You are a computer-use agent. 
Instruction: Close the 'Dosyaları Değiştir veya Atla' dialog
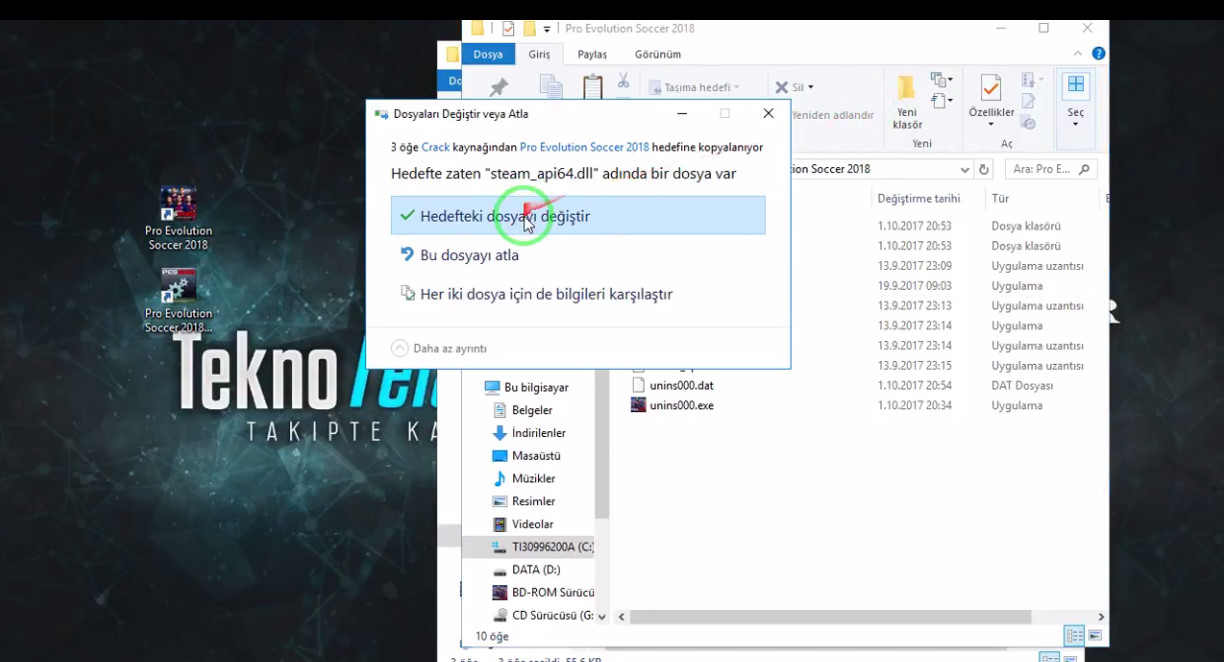click(x=768, y=114)
